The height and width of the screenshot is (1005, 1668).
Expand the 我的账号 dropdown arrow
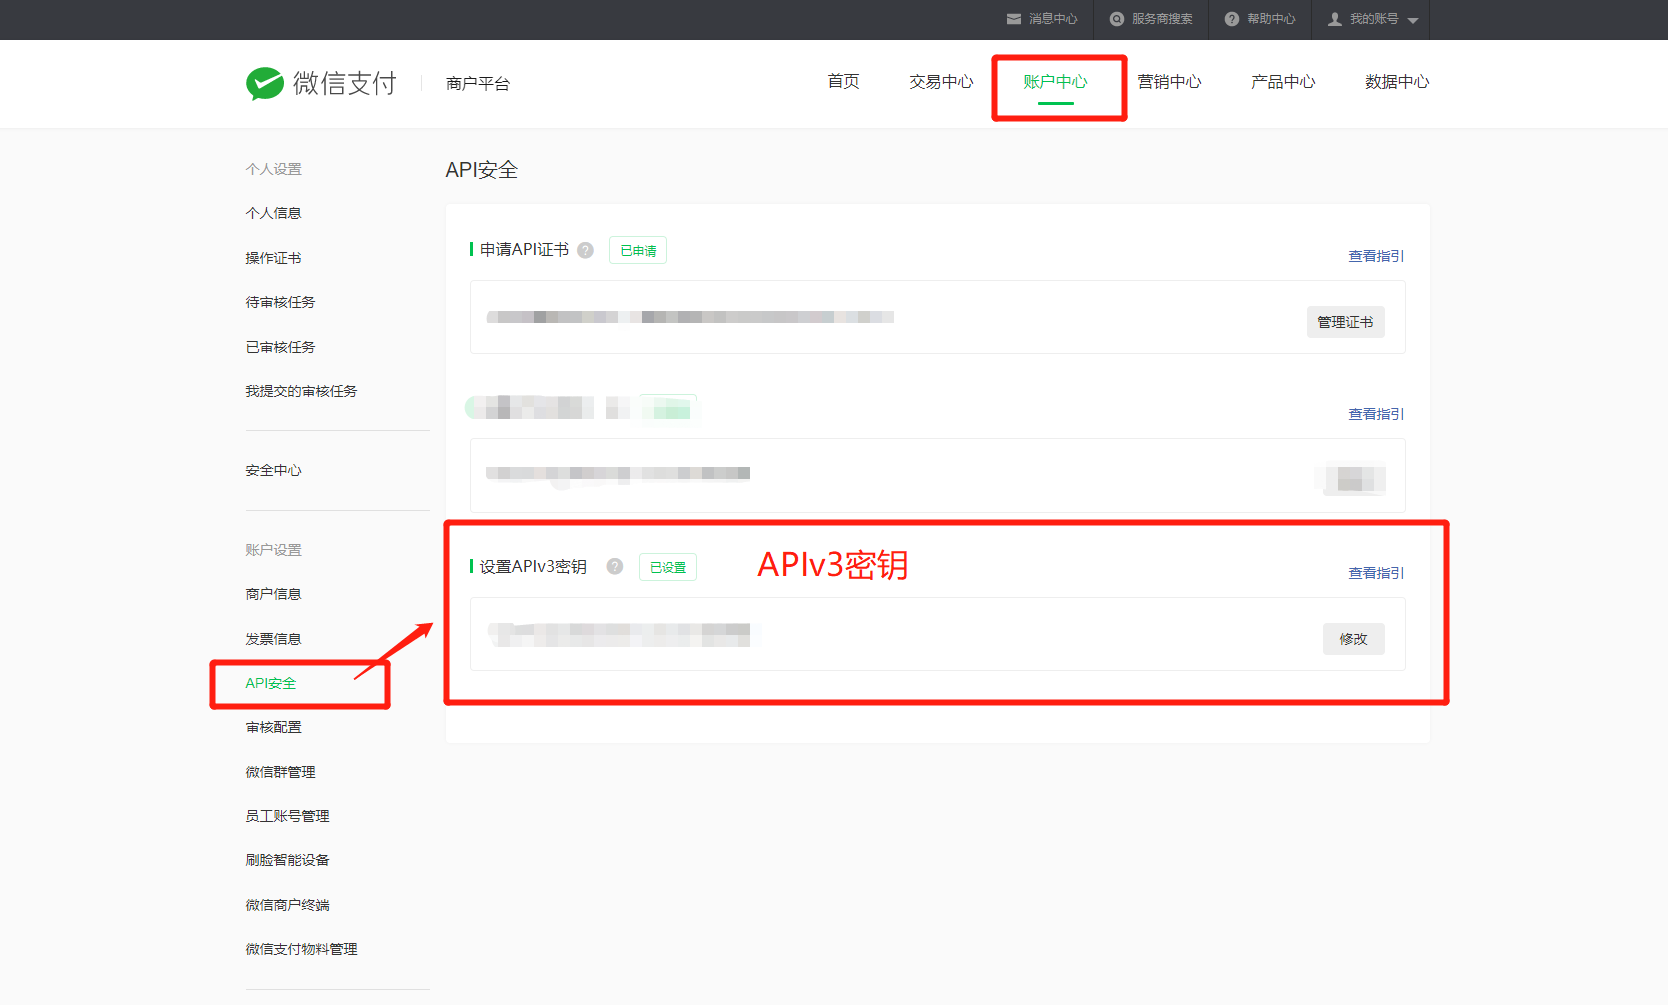coord(1413,20)
